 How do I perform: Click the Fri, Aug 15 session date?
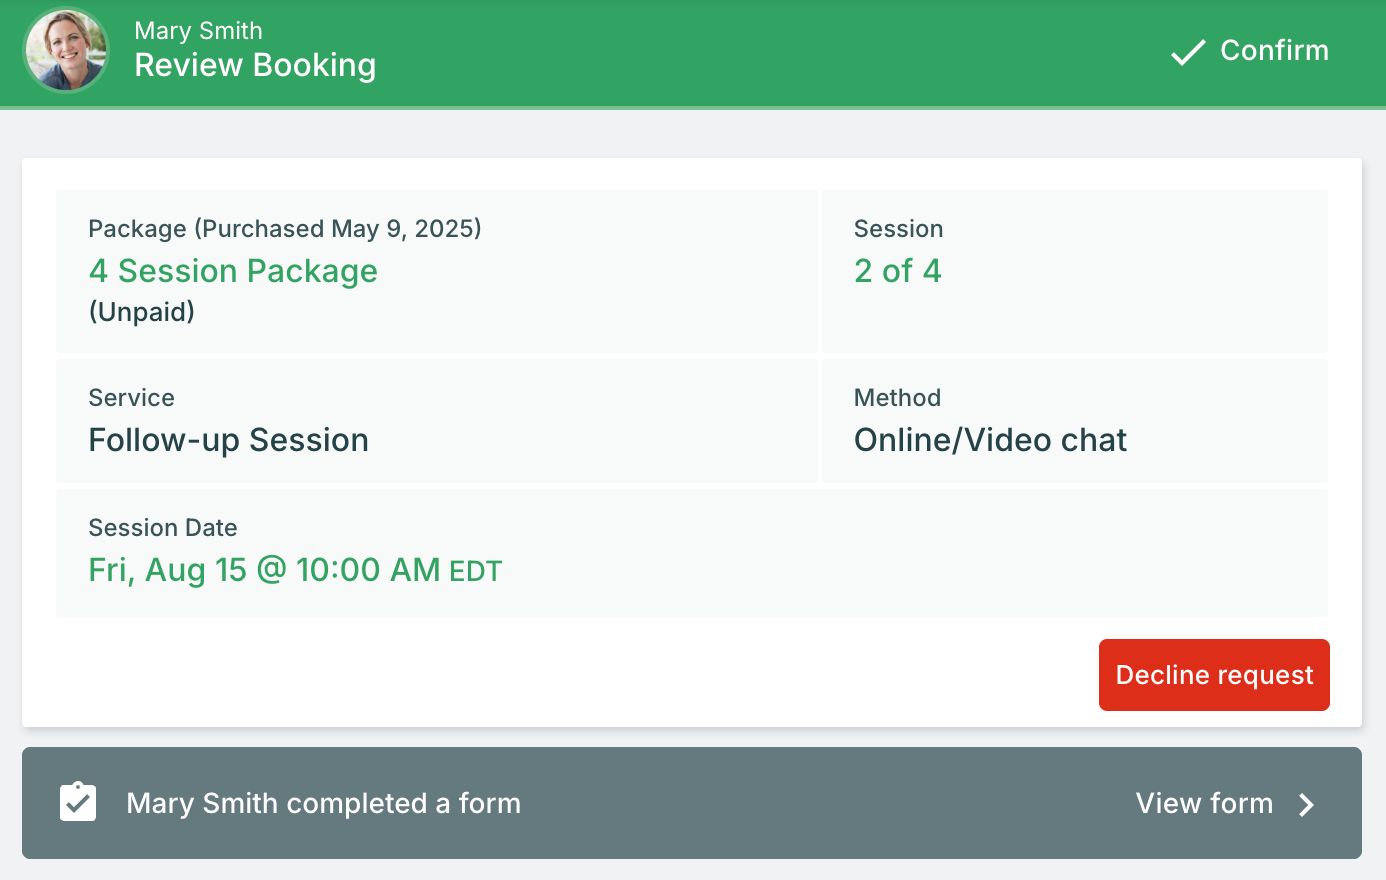point(295,570)
